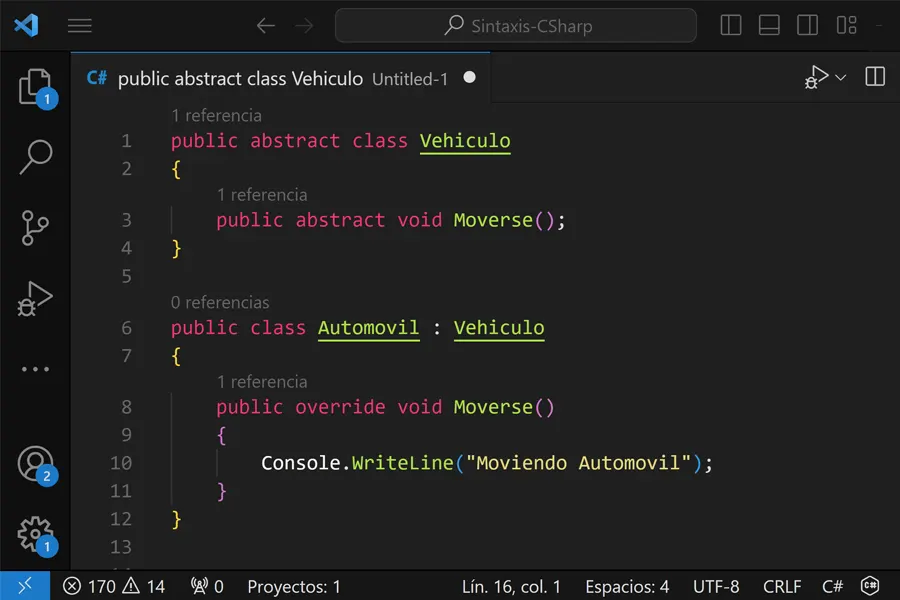Click the Sintaxis-CSharp command center search box
Screen dimensions: 900x600
pos(516,25)
